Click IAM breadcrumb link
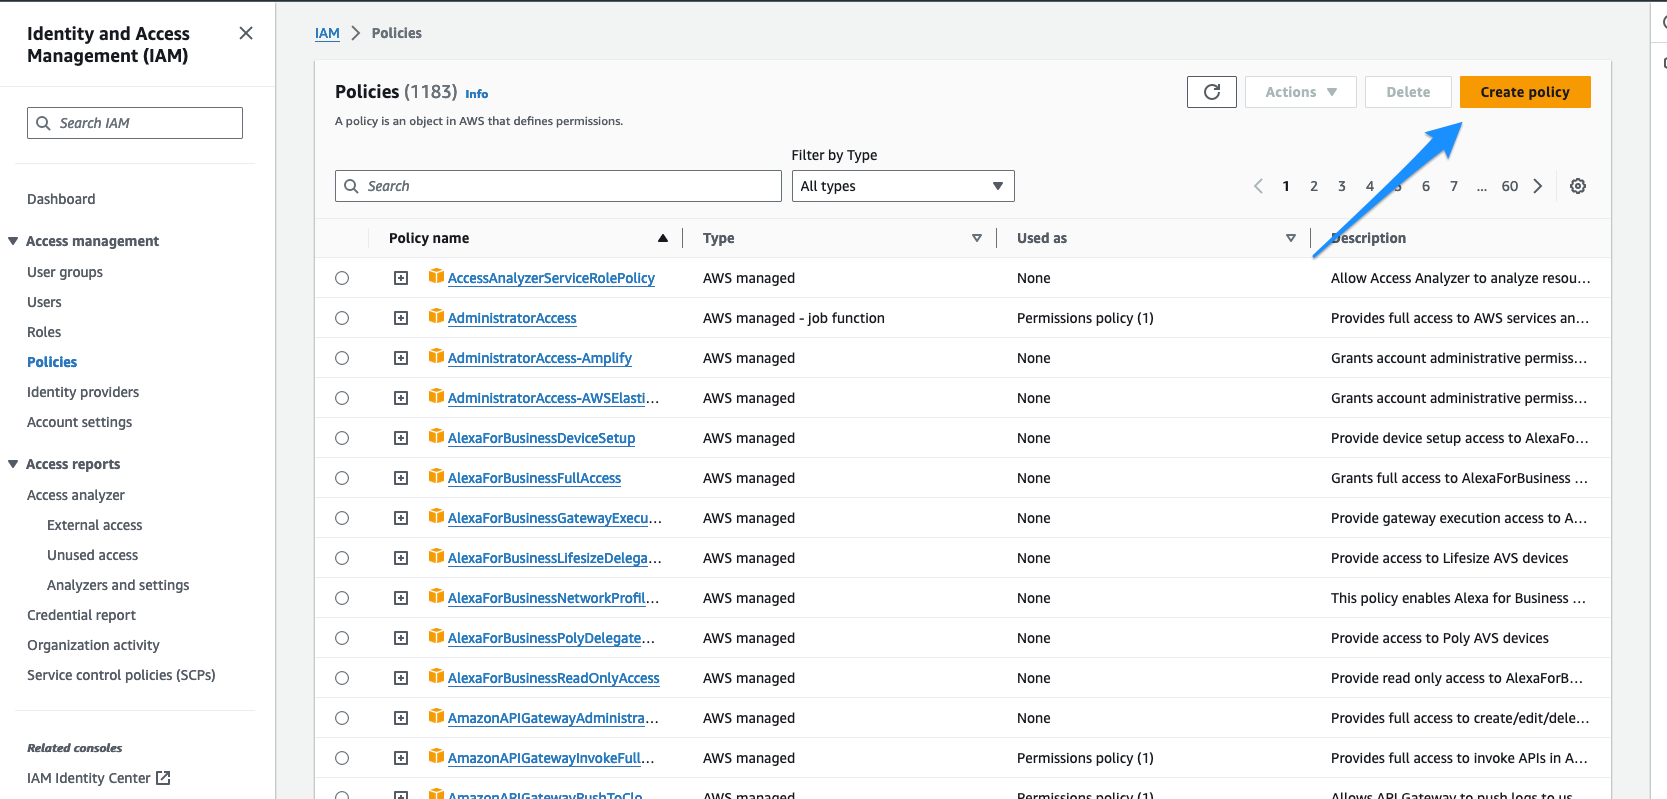The width and height of the screenshot is (1667, 799). [327, 33]
